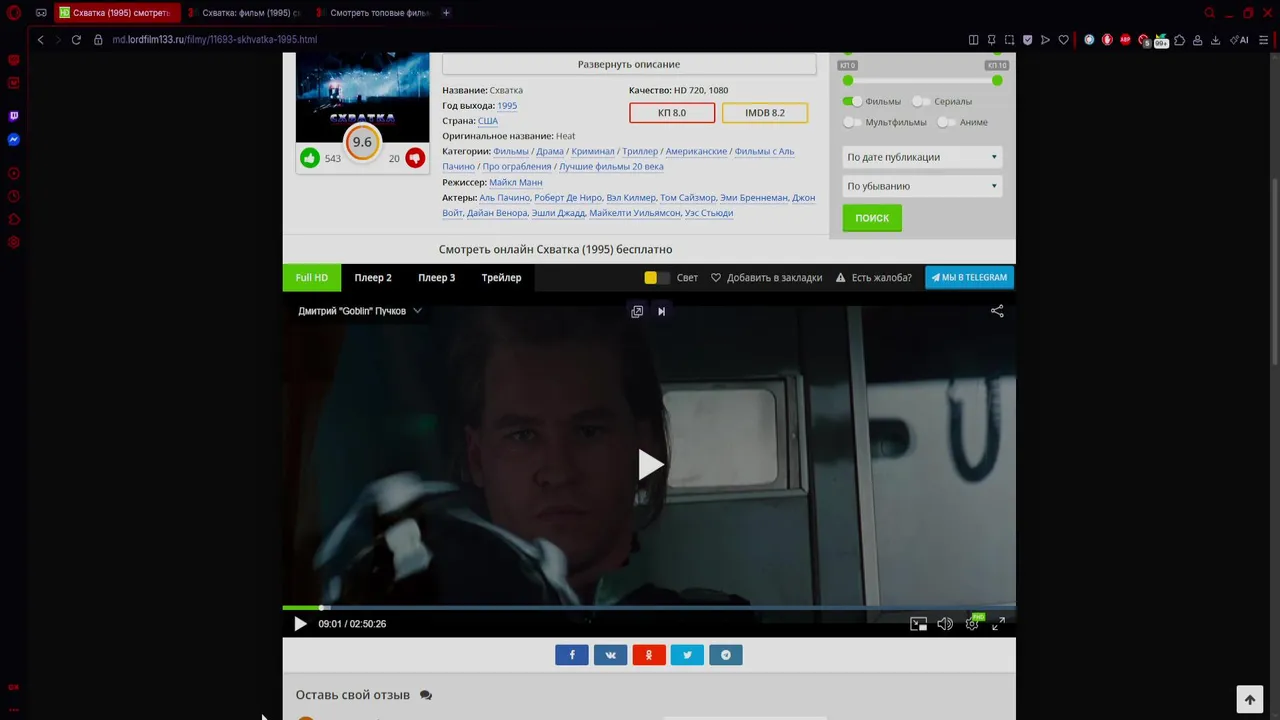Open the new tab plus button

coord(446,13)
